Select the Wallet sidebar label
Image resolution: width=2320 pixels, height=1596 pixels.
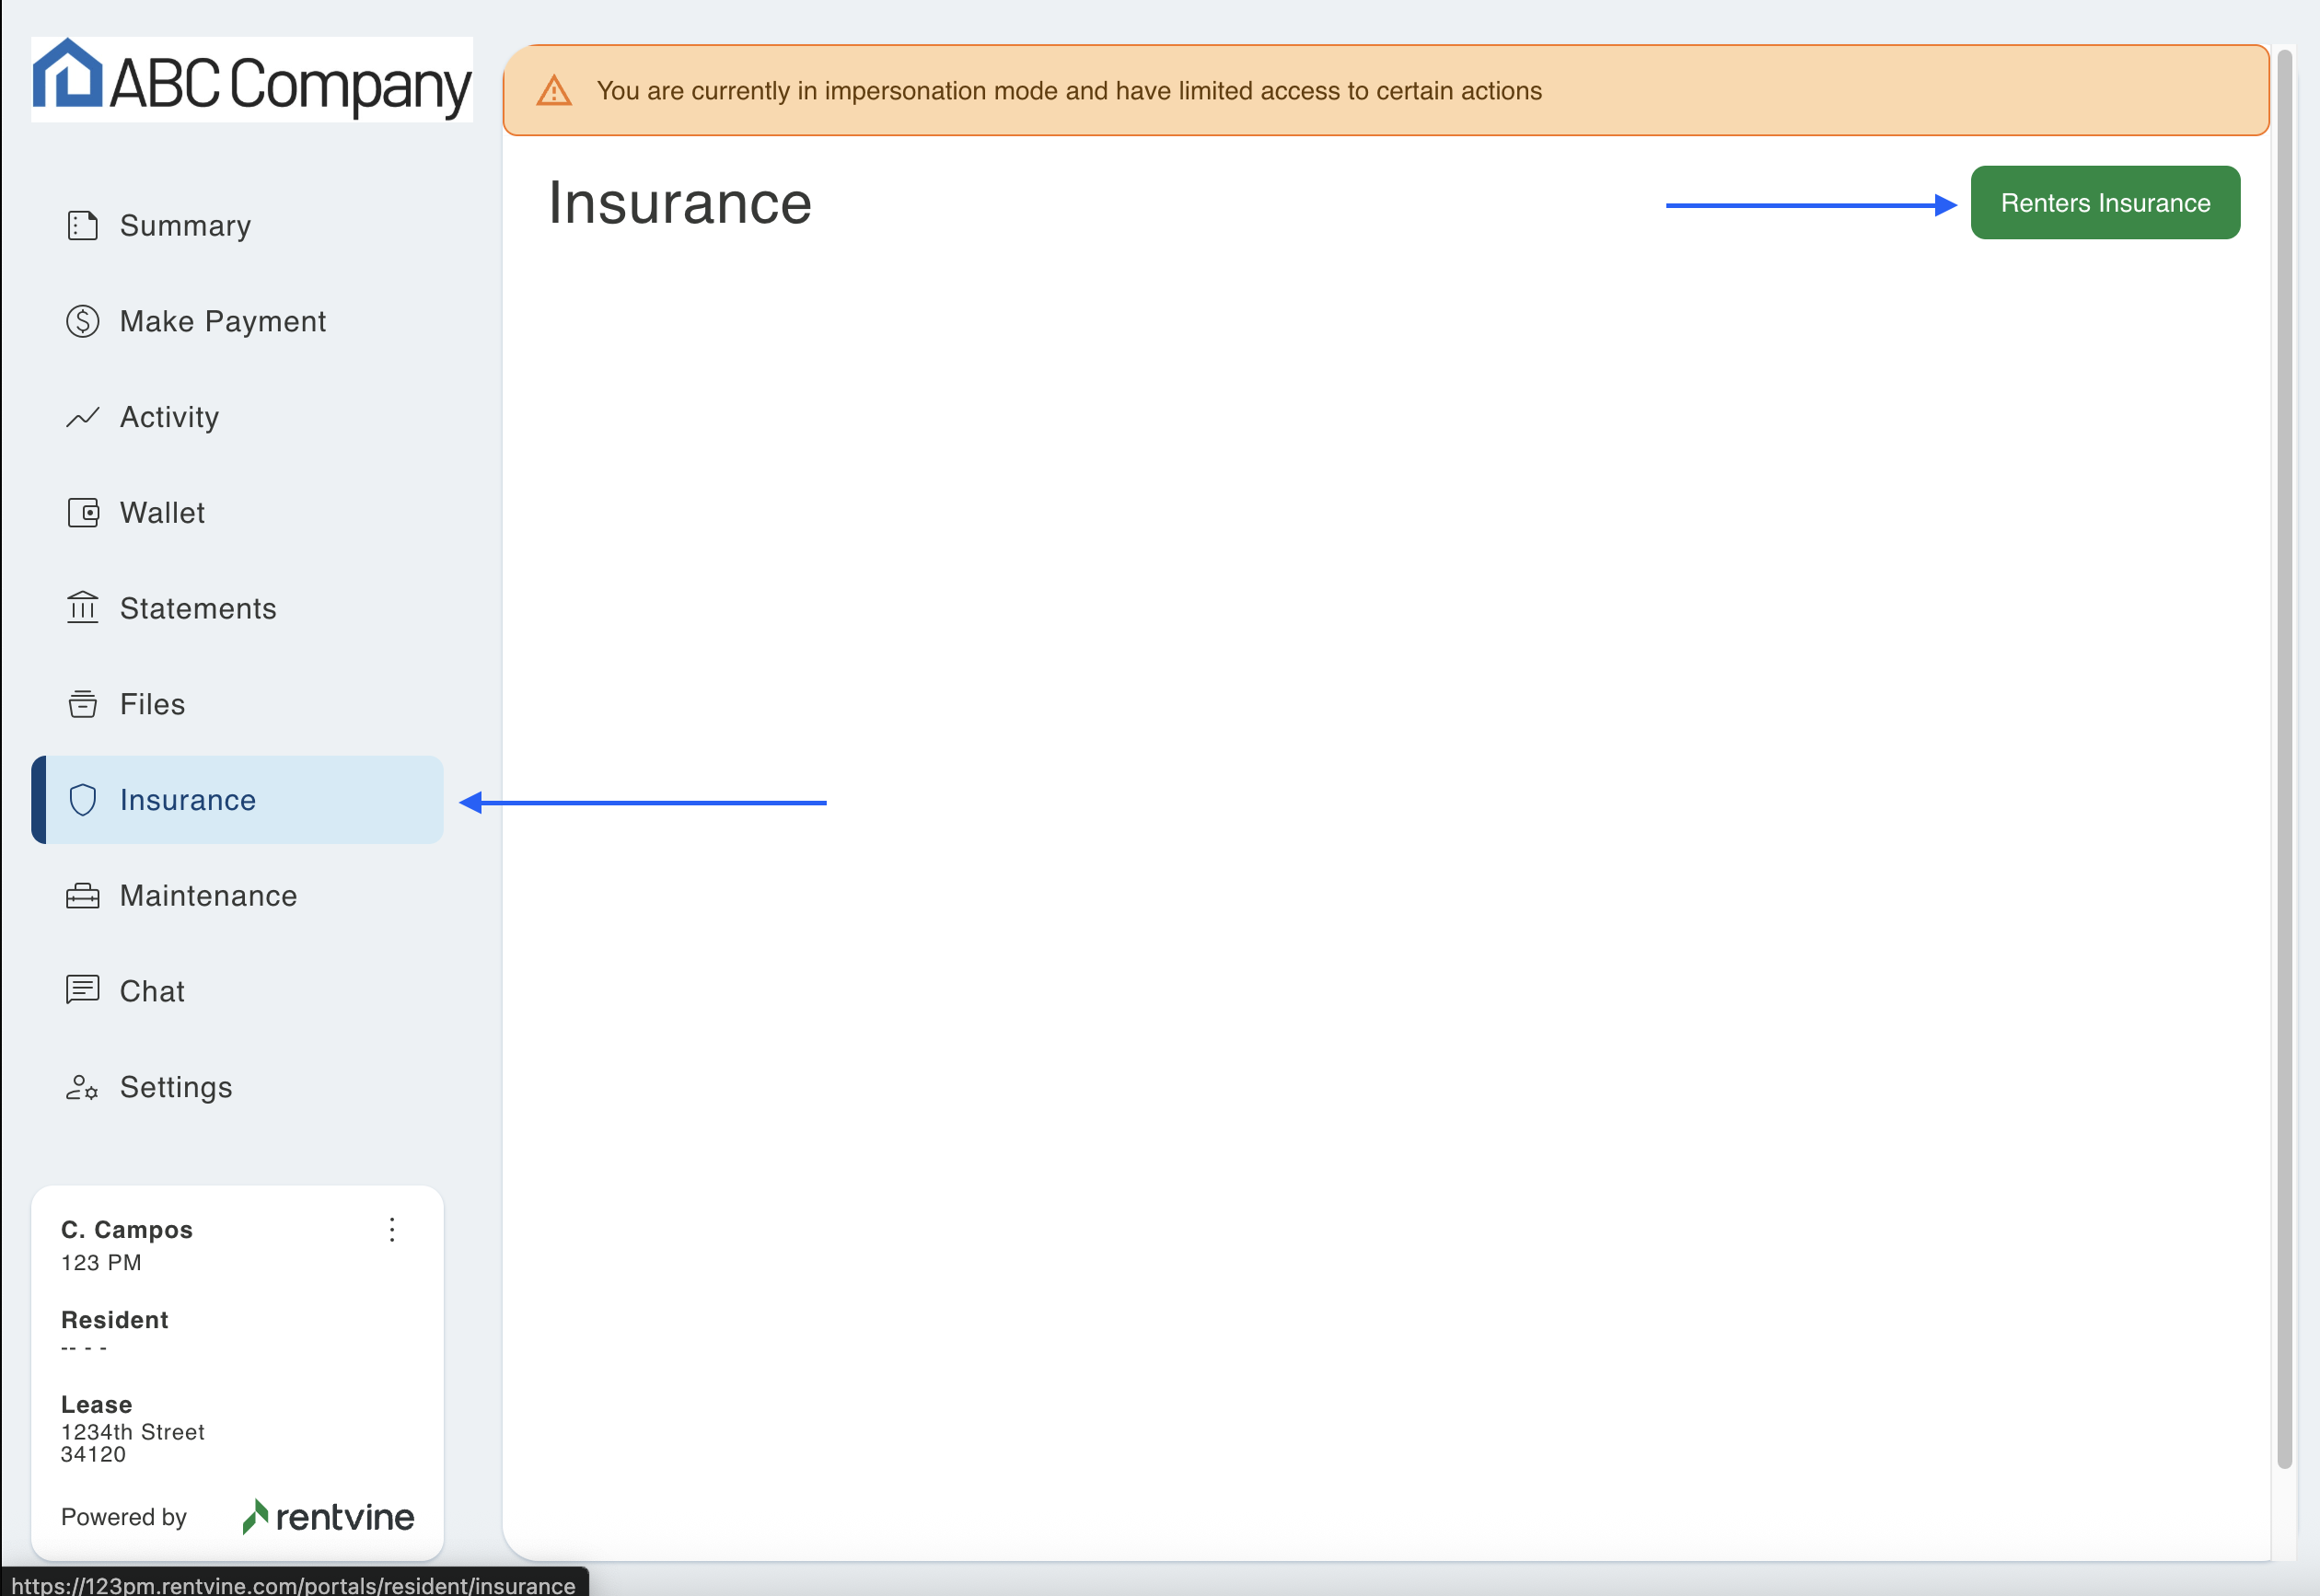pos(162,513)
